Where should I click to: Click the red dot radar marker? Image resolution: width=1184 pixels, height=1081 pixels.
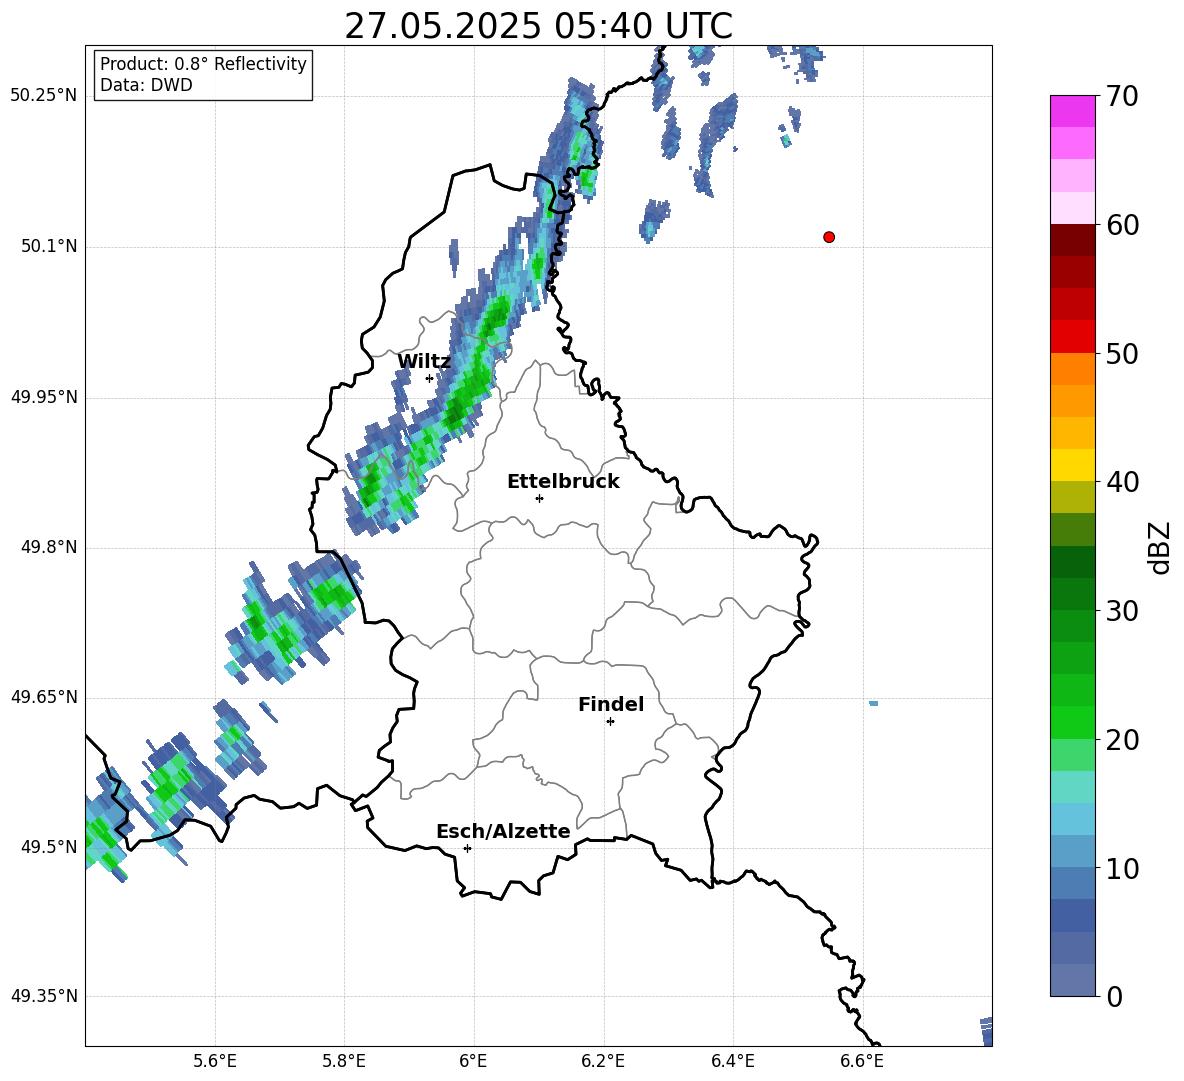[829, 237]
